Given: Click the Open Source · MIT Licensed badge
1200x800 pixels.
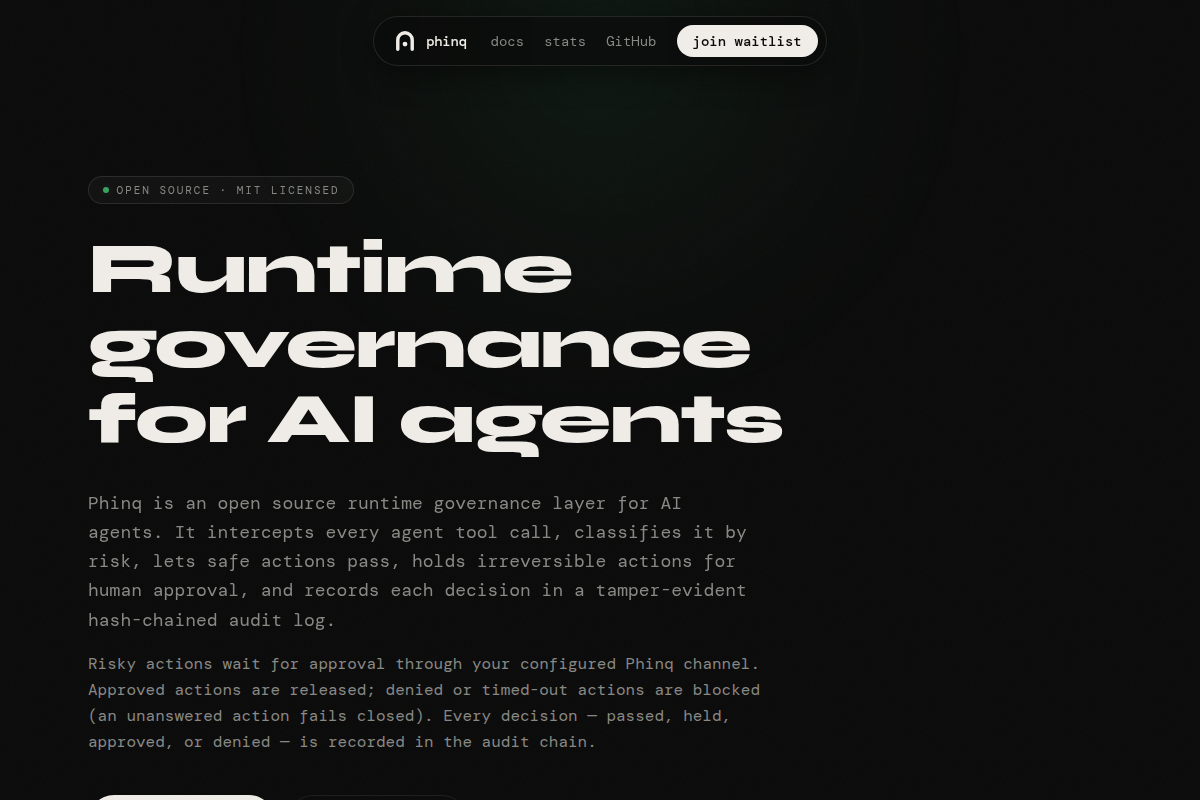Looking at the screenshot, I should coord(221,190).
